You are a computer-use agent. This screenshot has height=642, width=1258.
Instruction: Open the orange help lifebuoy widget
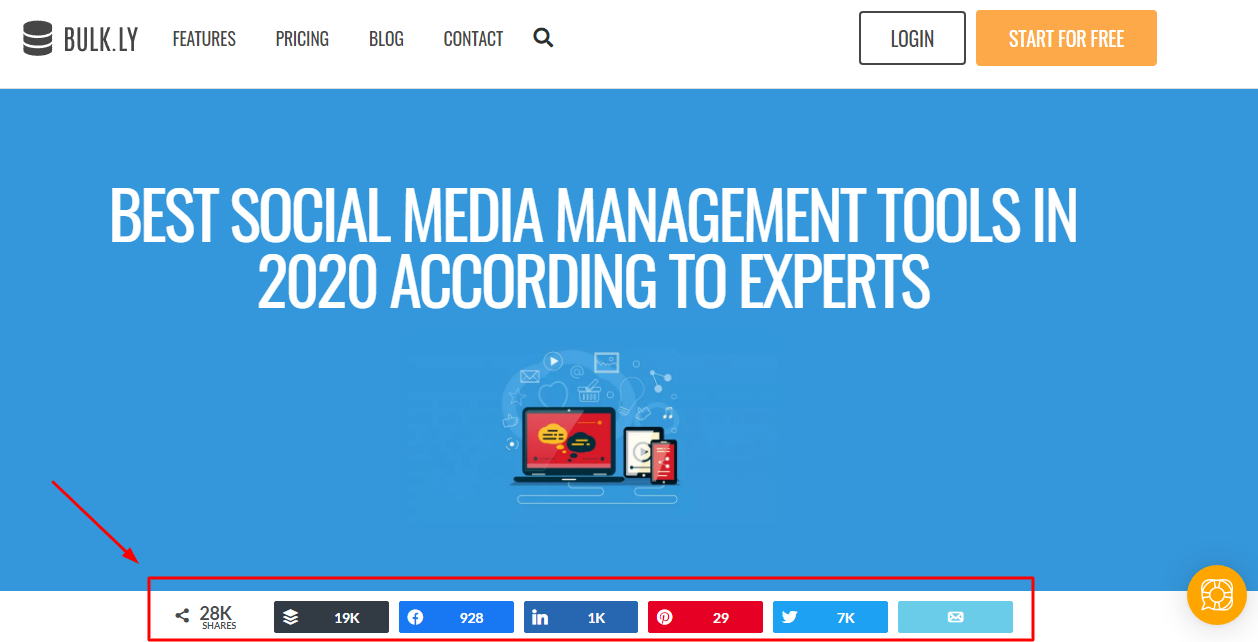(x=1216, y=595)
